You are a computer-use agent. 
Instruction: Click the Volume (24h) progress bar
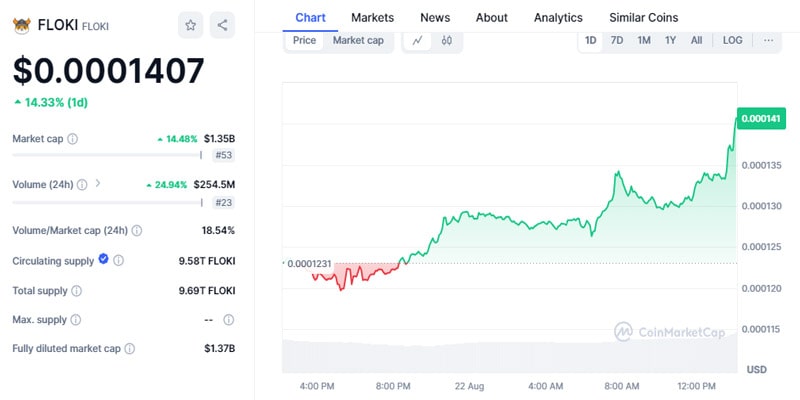(107, 203)
